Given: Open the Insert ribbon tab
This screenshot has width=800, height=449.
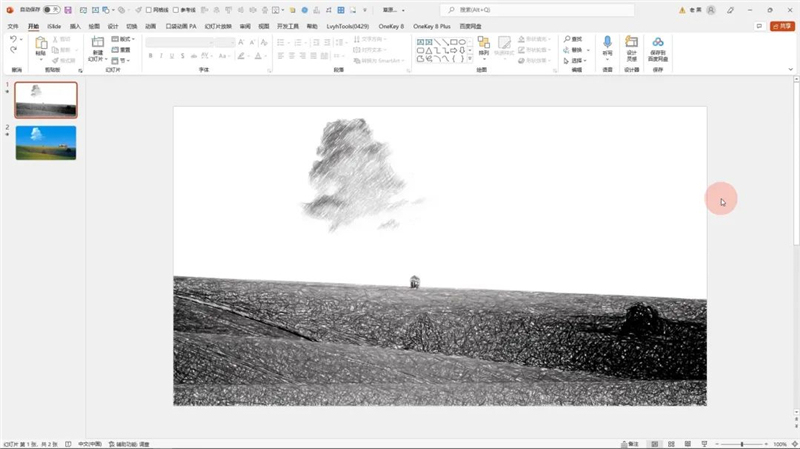Looking at the screenshot, I should pyautogui.click(x=75, y=26).
